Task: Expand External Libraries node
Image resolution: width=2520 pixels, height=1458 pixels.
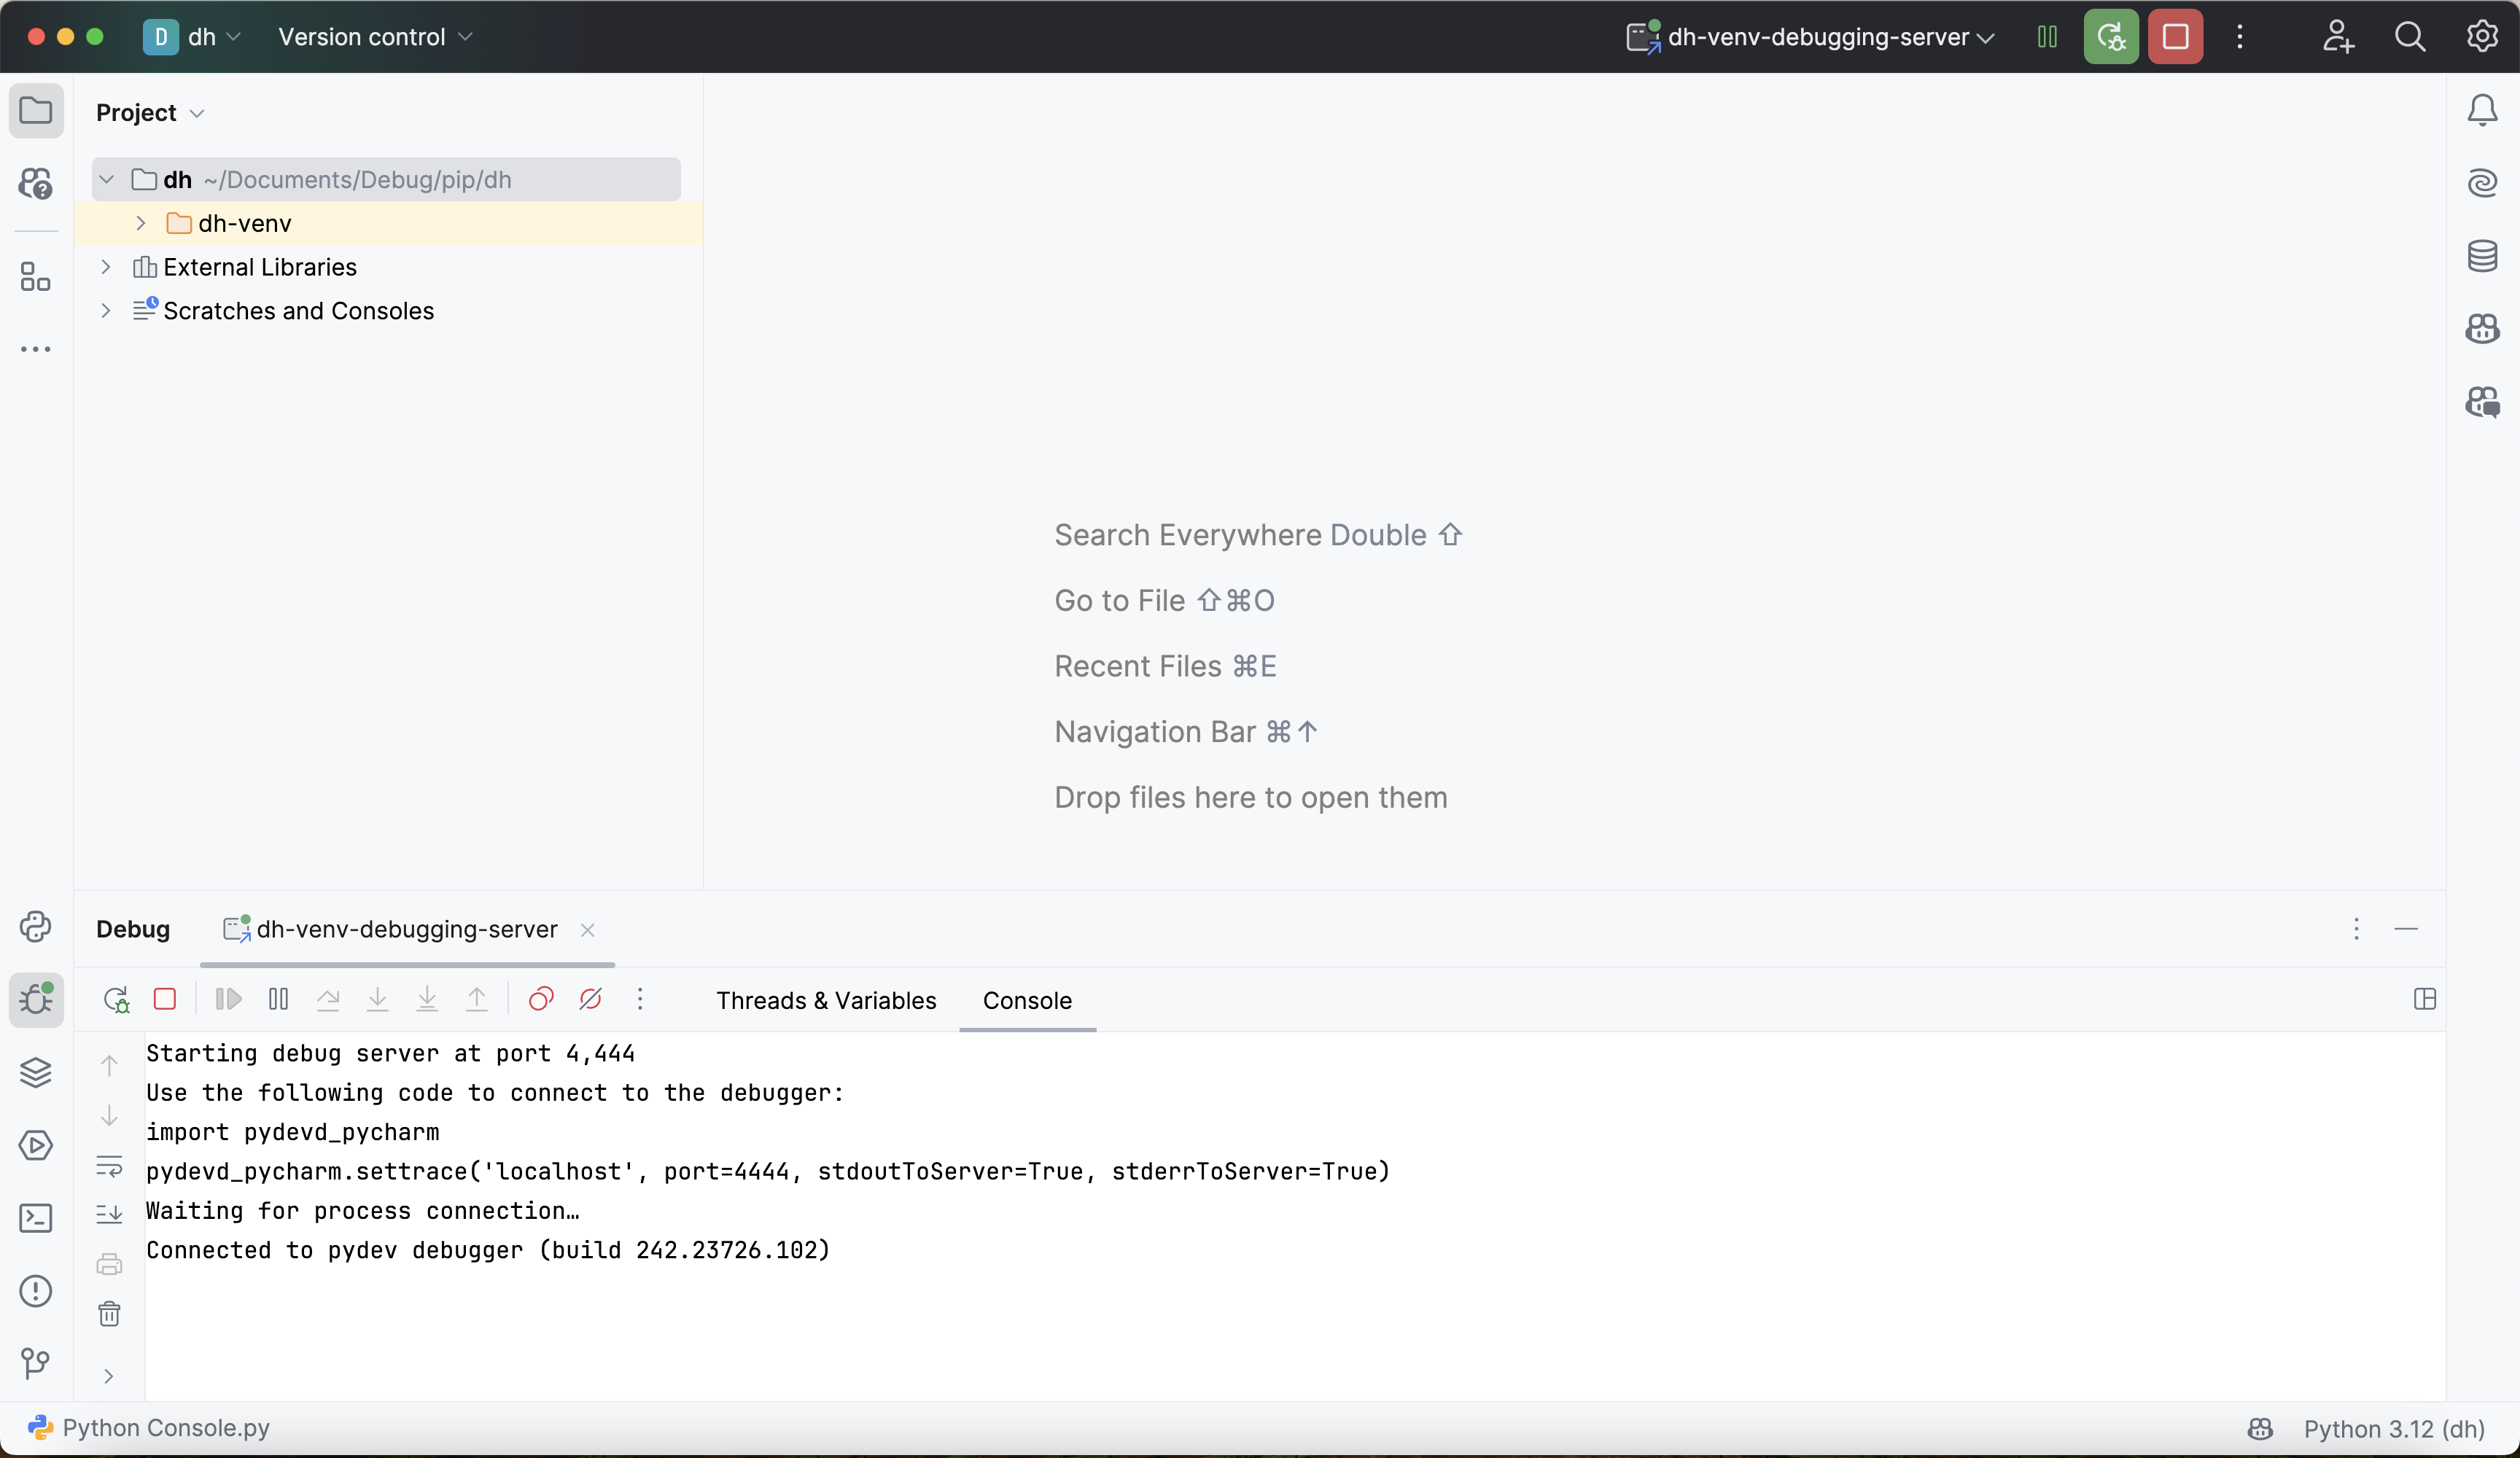Action: tap(106, 267)
